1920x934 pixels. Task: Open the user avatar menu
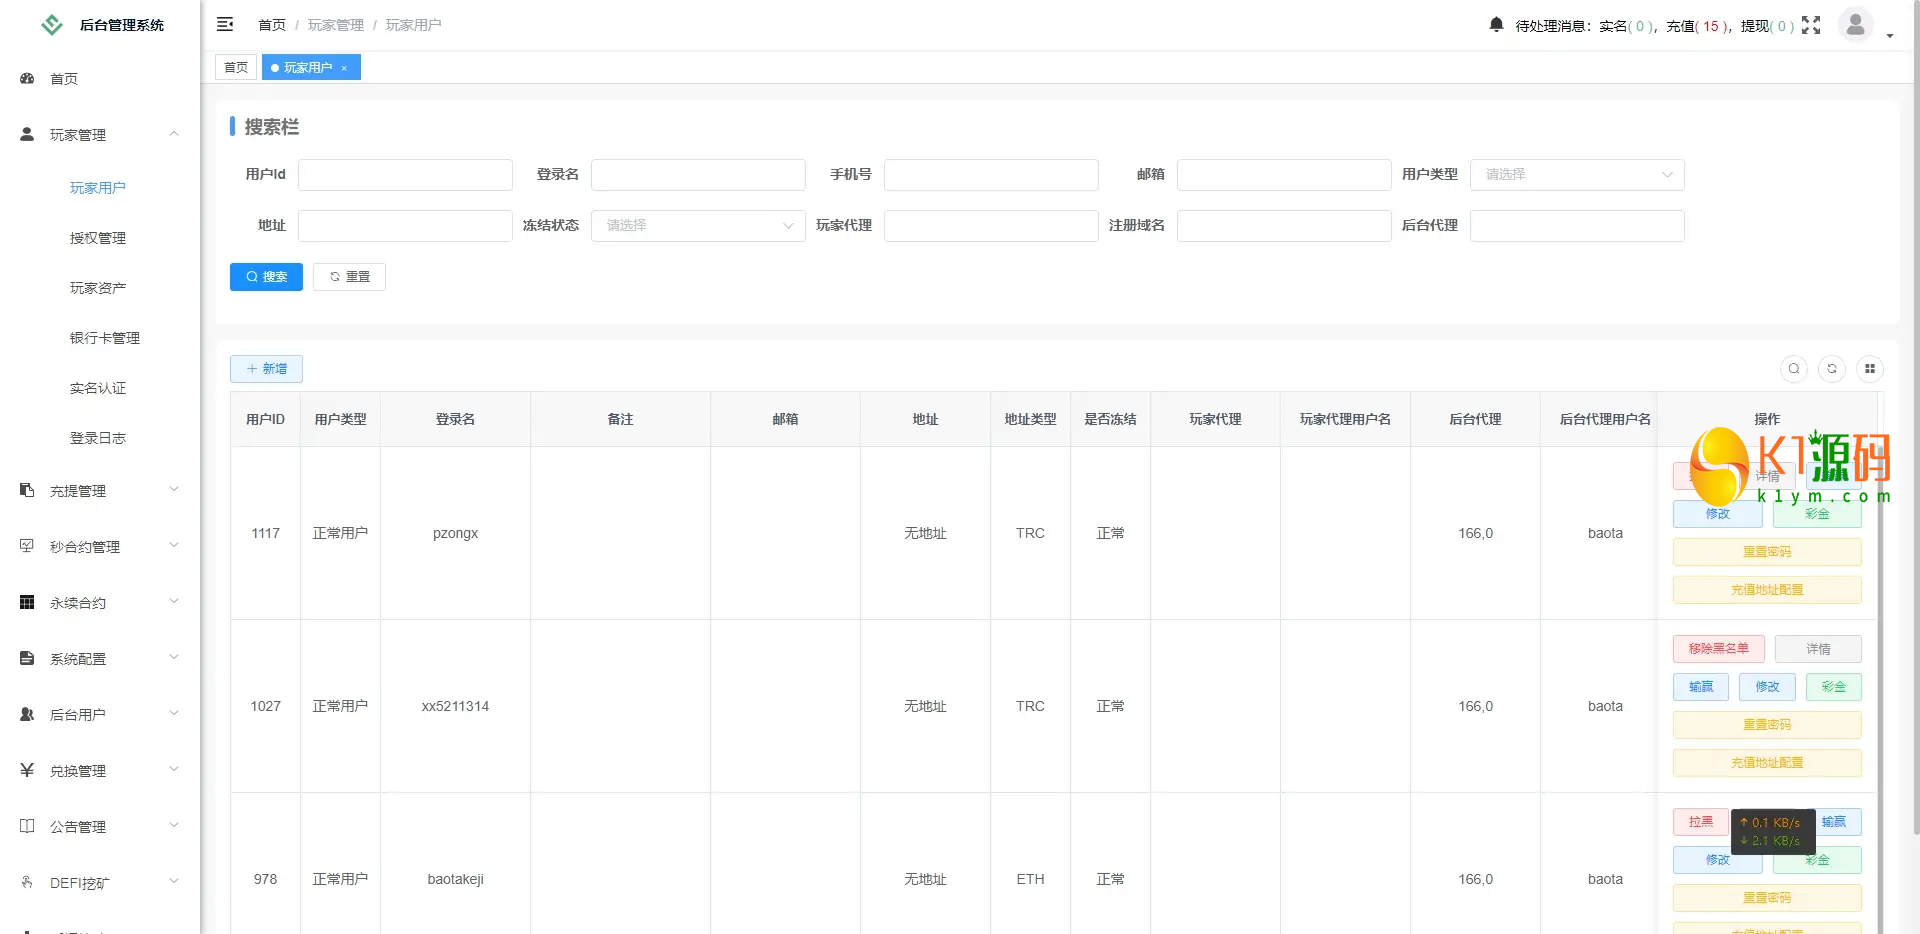point(1856,25)
